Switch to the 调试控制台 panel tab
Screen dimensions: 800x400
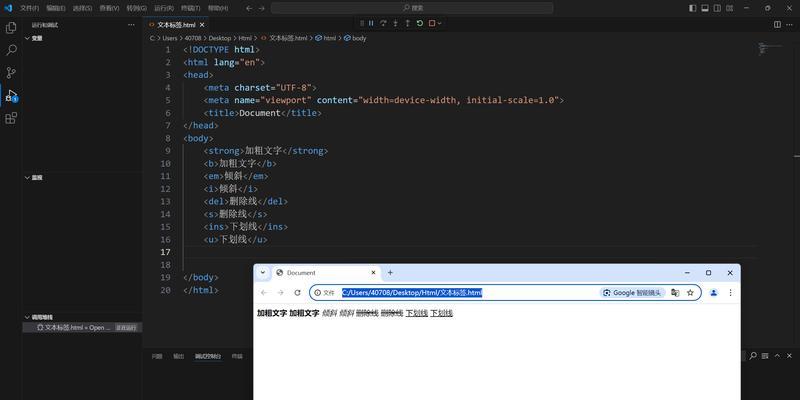[x=208, y=356]
